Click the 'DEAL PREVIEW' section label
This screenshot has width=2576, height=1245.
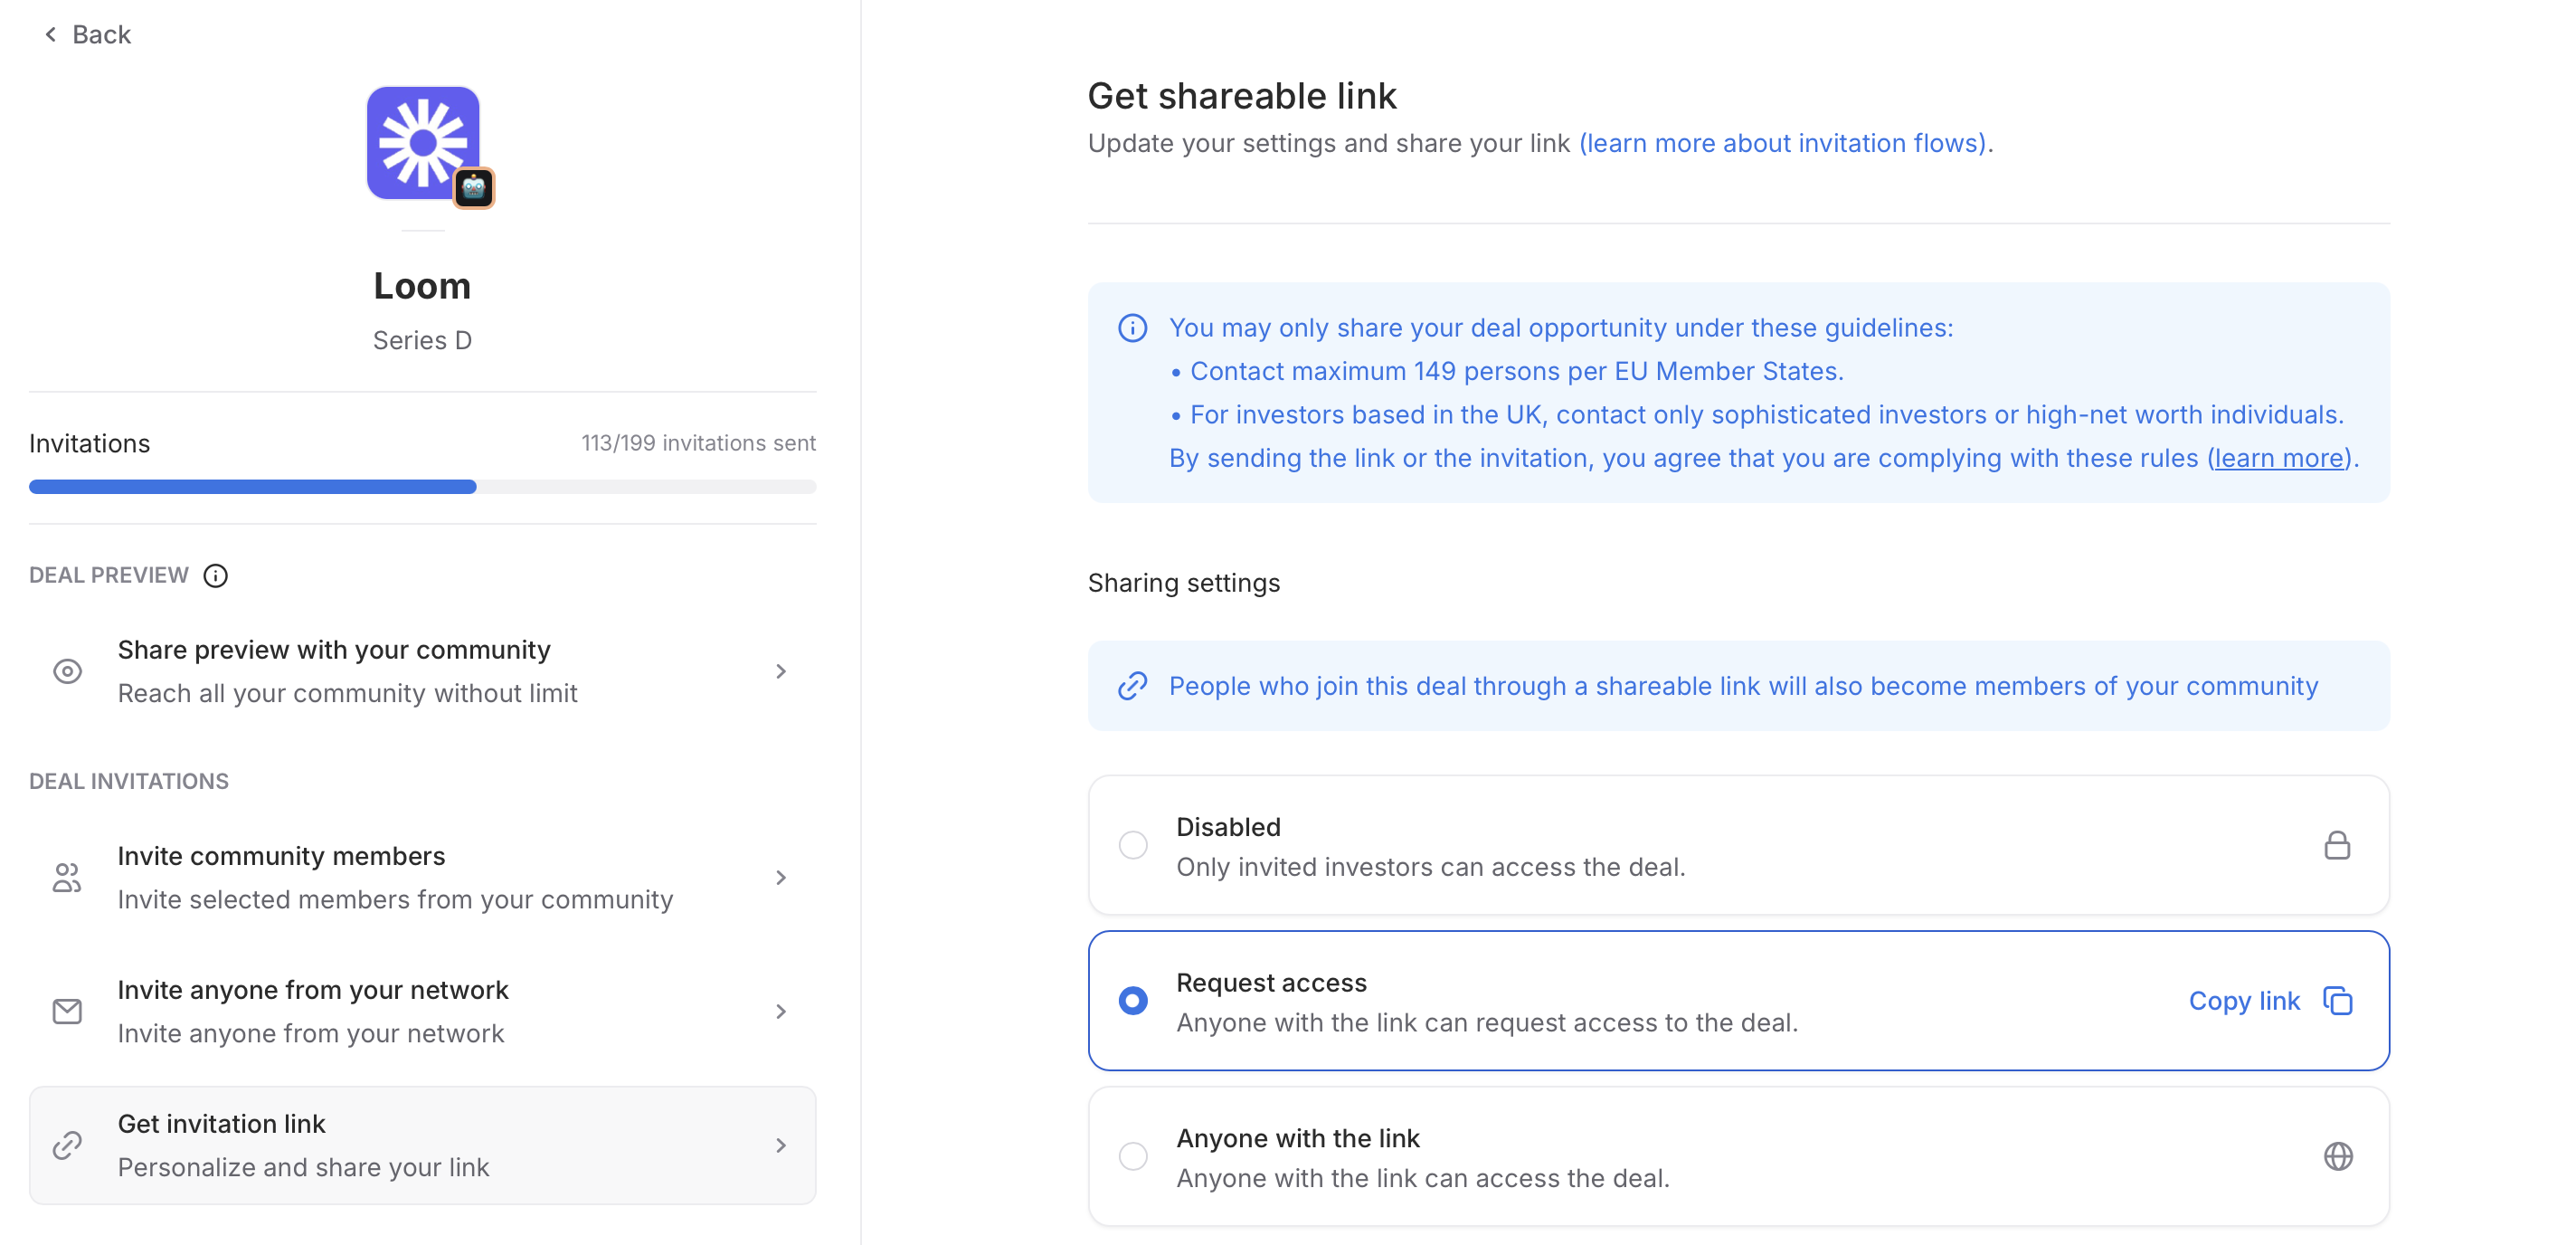click(108, 575)
